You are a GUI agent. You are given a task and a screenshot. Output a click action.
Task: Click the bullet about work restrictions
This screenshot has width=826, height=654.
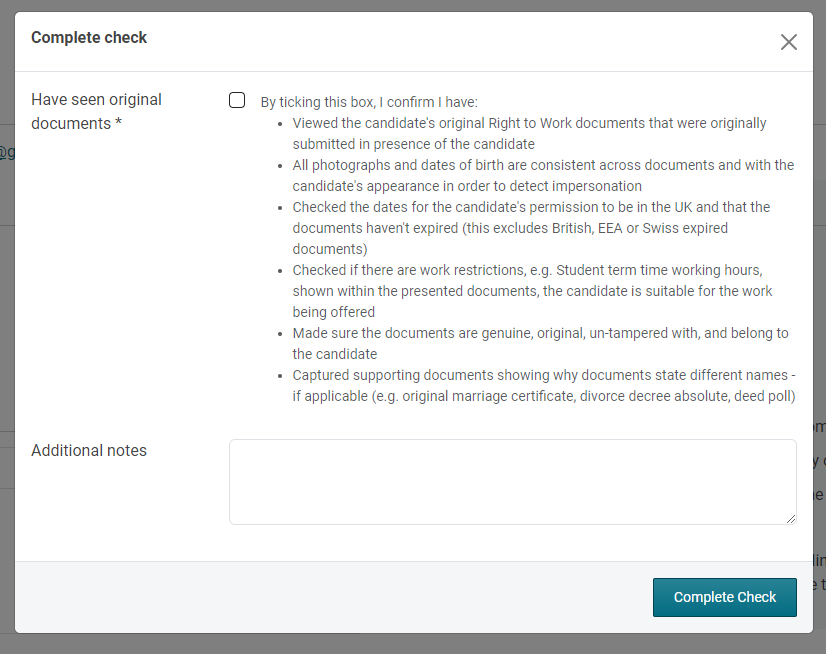[532, 291]
